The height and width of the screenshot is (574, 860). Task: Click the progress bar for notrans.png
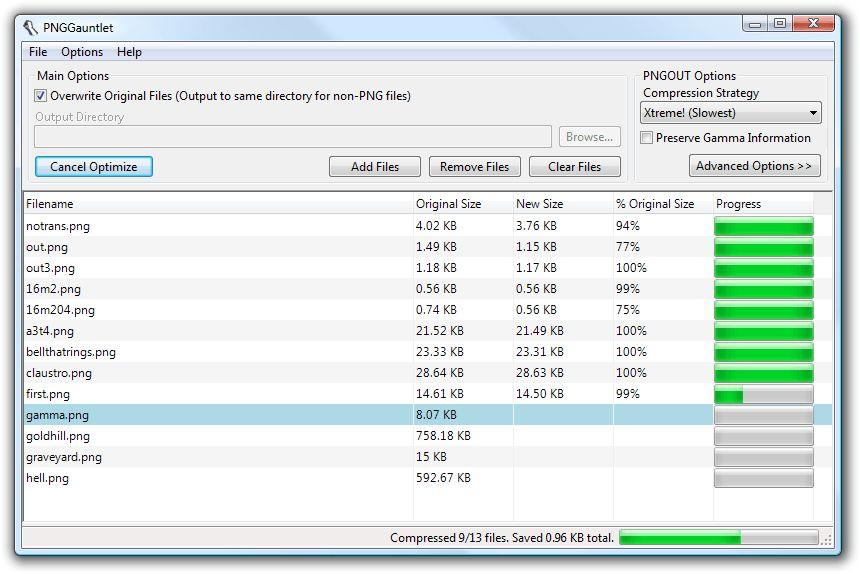(x=763, y=226)
